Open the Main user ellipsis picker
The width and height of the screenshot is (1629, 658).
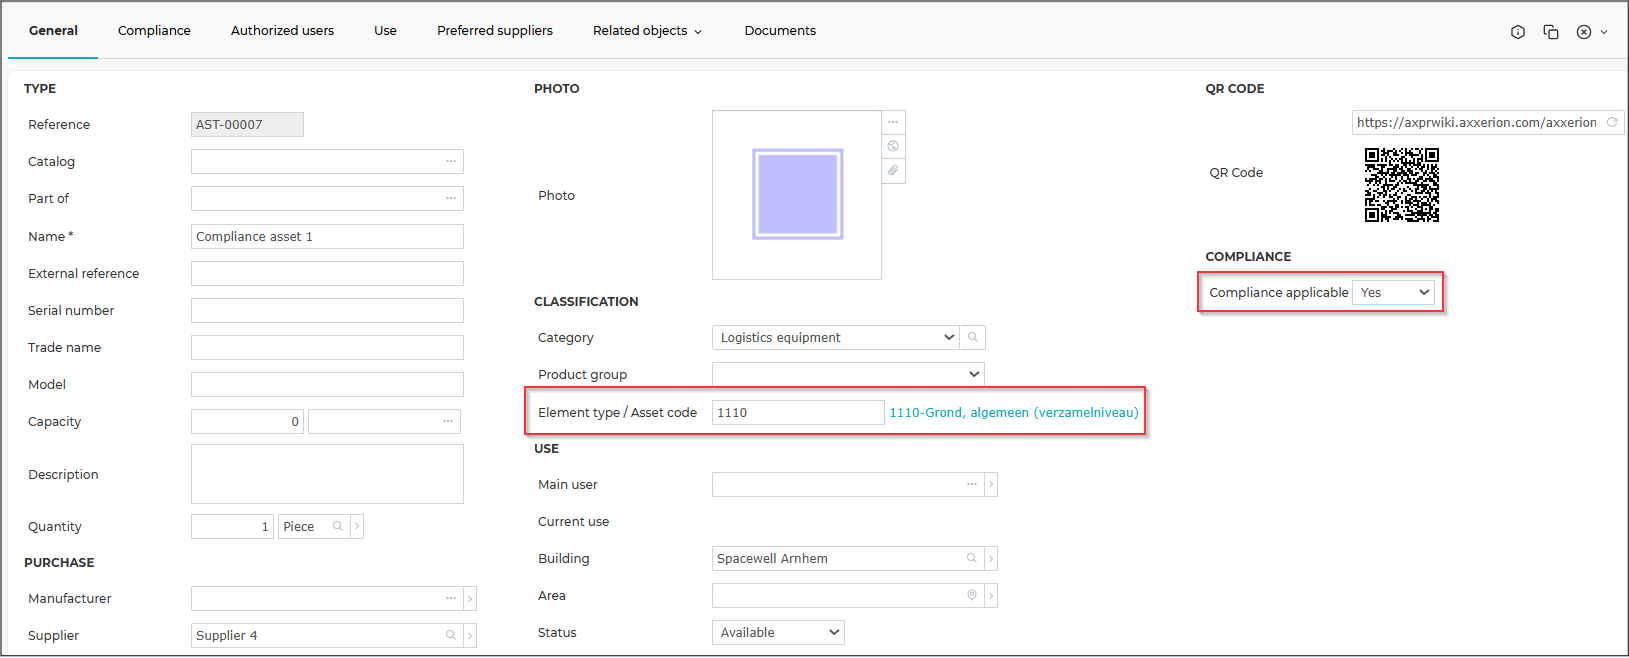972,484
